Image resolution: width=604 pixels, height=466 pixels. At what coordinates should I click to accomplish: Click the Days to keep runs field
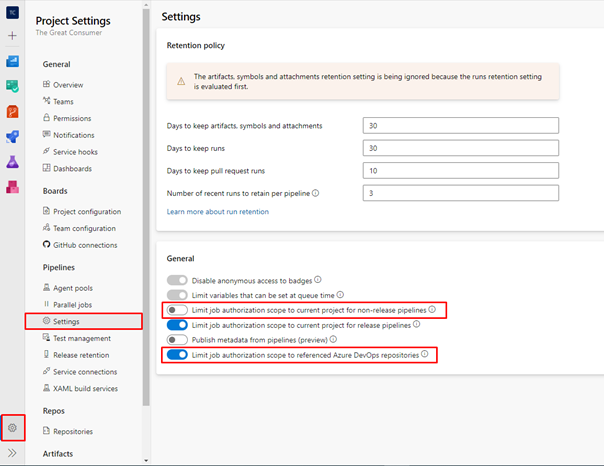(460, 148)
